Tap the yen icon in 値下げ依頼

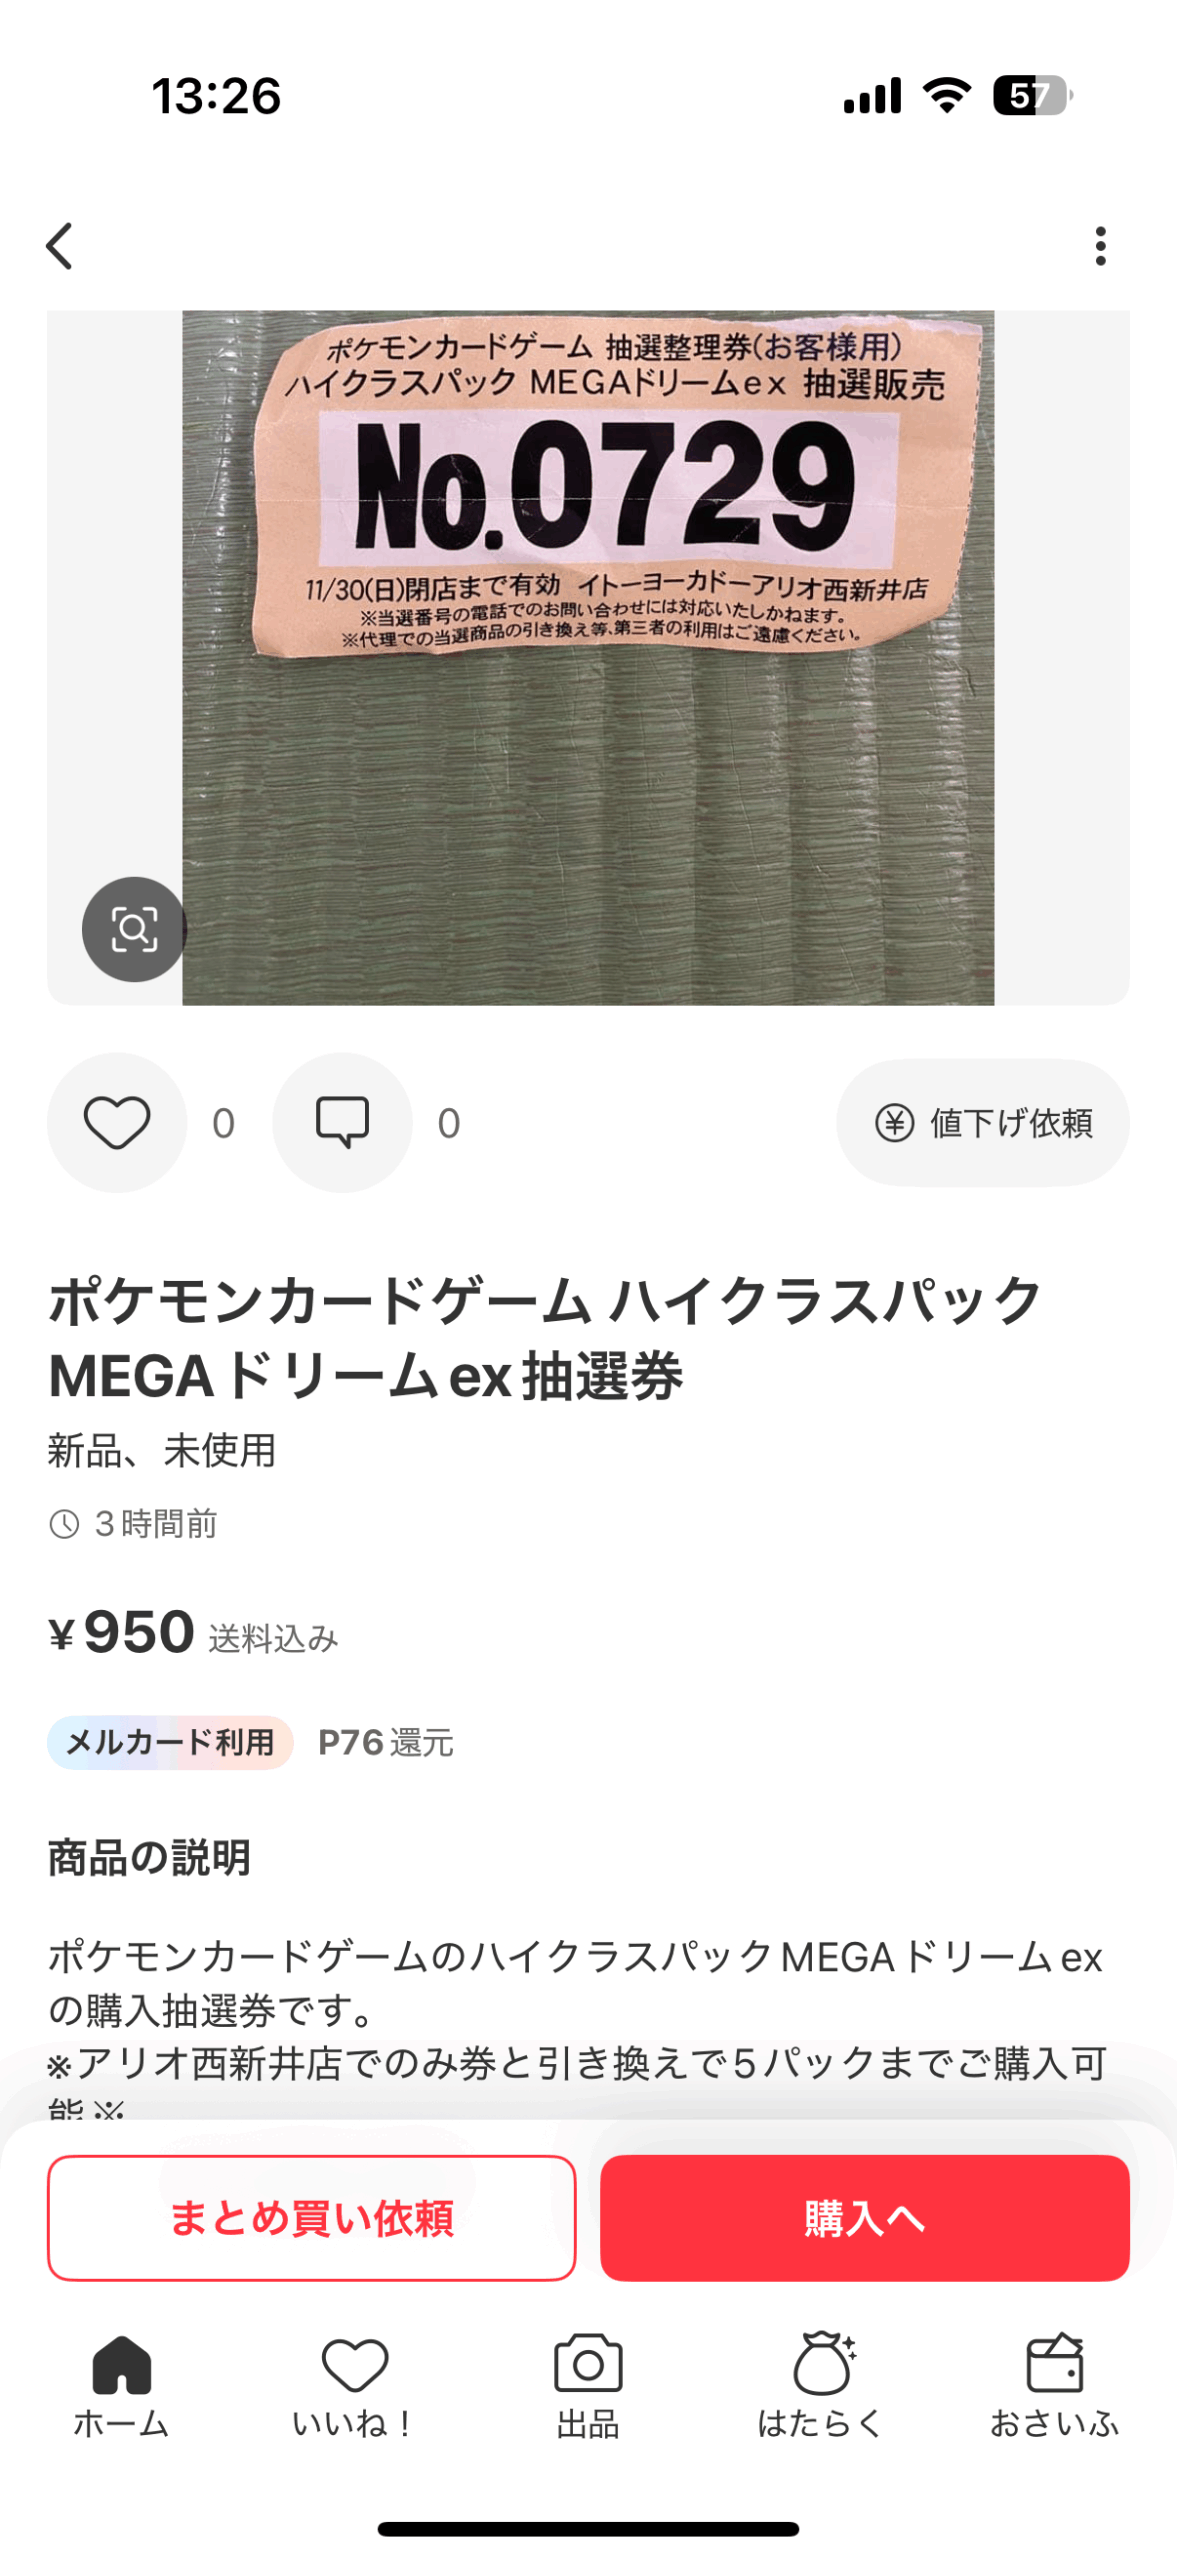(x=894, y=1122)
